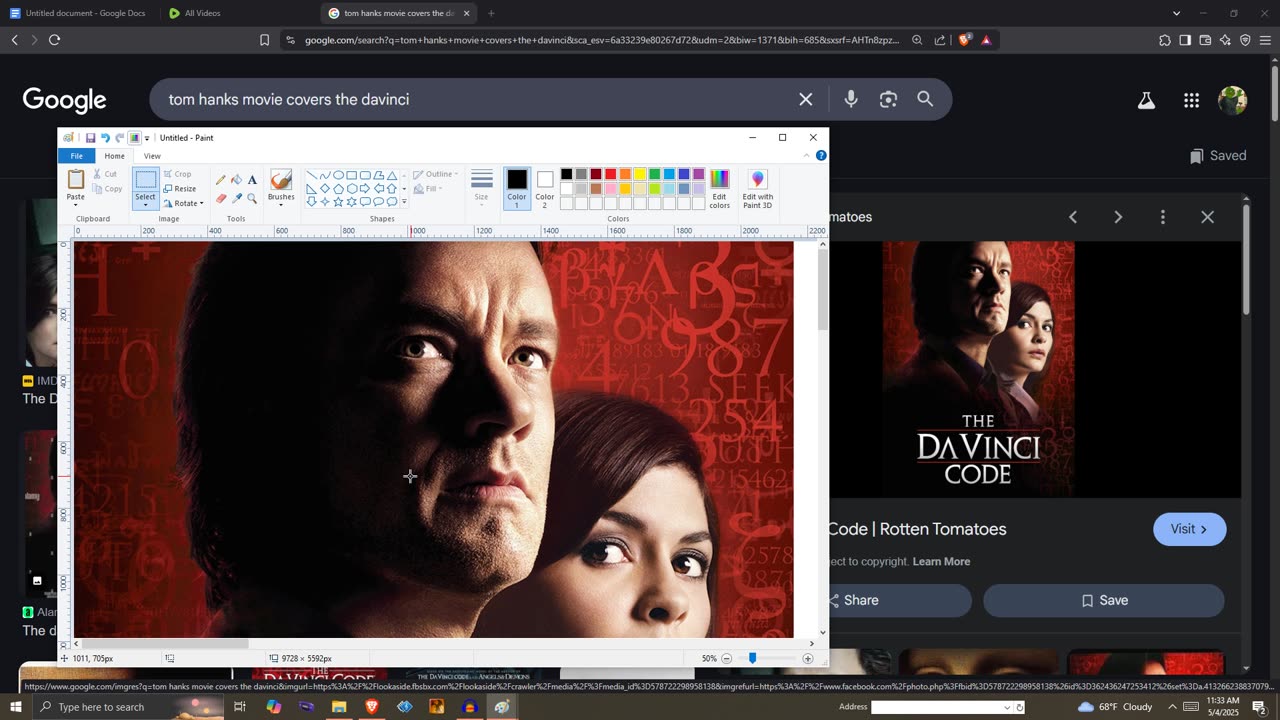The image size is (1280, 720).
Task: Click the Da Vinci Code poster preview image
Action: pyautogui.click(x=977, y=369)
